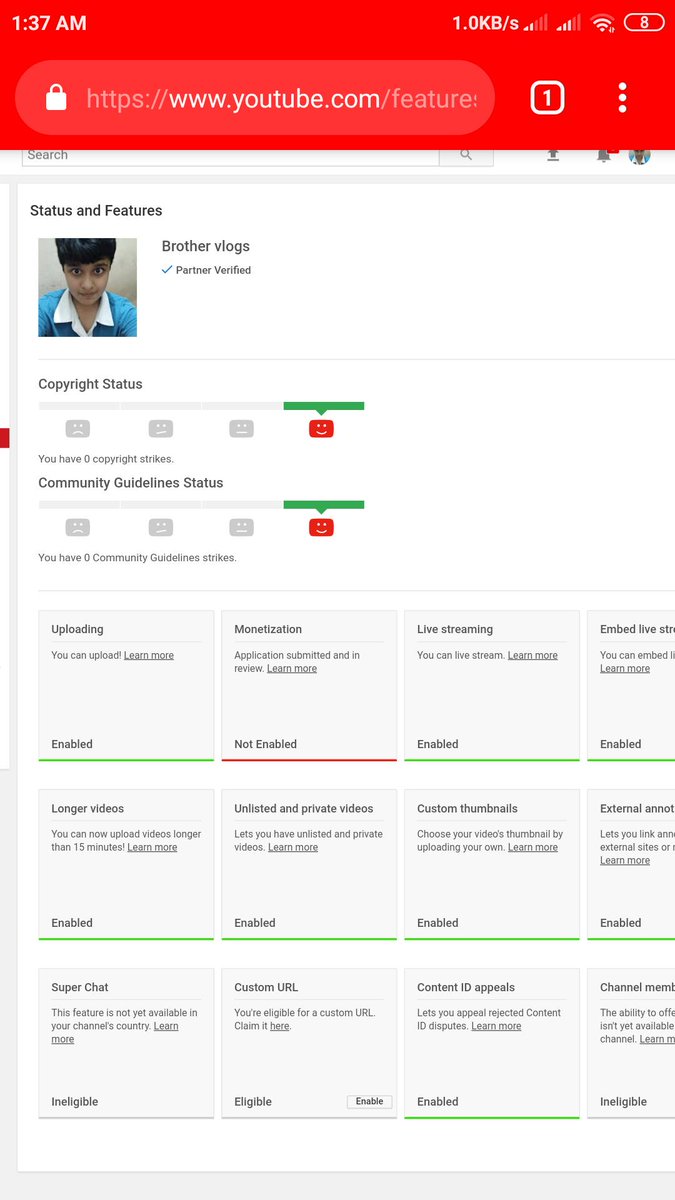The width and height of the screenshot is (675, 1200).
Task: Click the Status and Features heading
Action: pyautogui.click(x=96, y=210)
